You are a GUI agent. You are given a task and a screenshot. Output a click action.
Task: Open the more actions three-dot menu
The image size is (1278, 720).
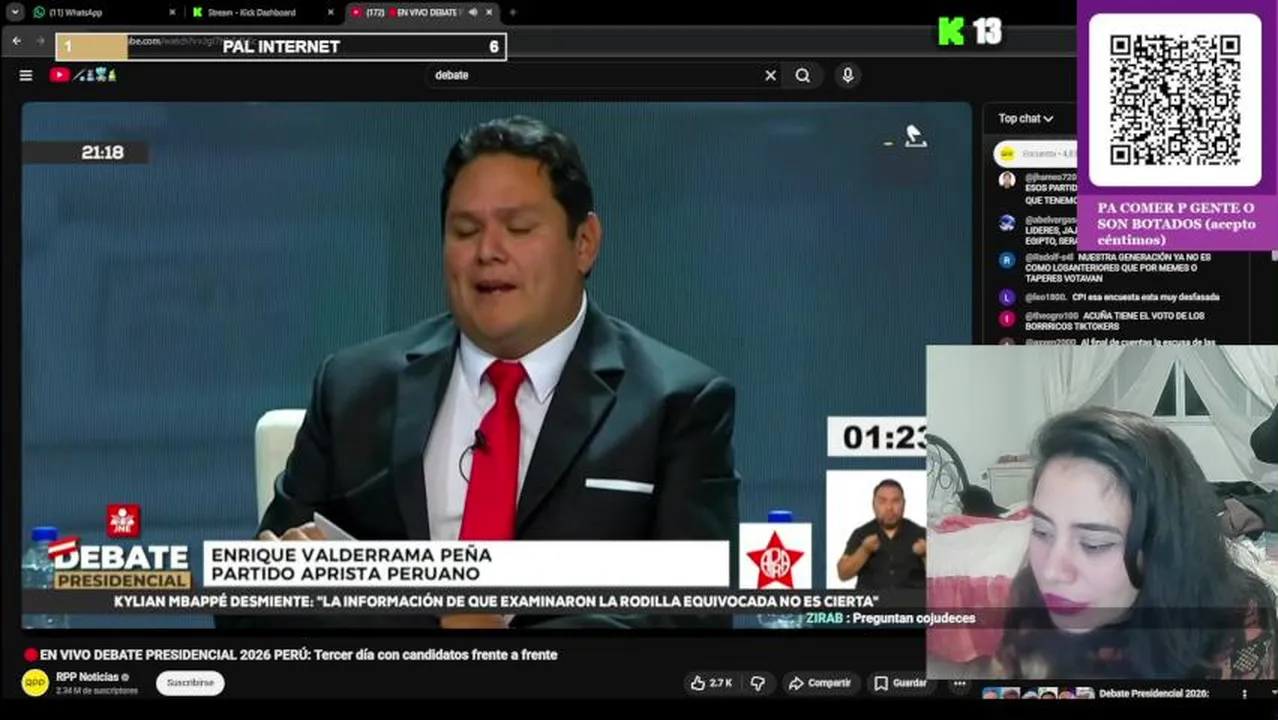pyautogui.click(x=959, y=683)
